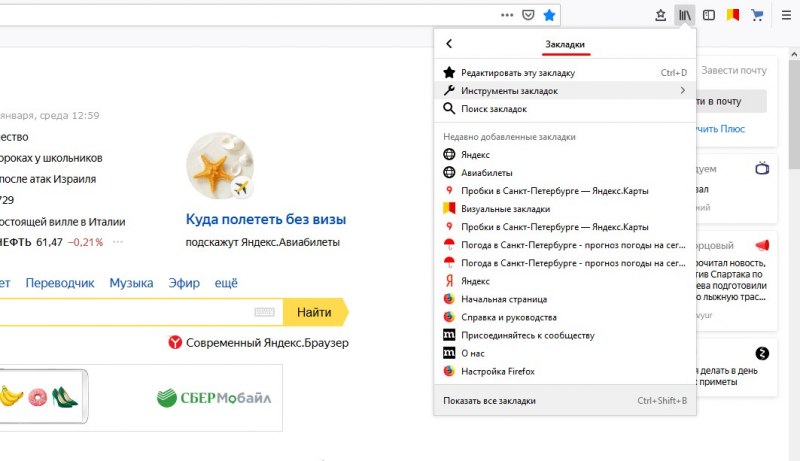This screenshot has height=461, width=800.
Task: Open Присоединяйтесь к сообществу bookmark
Action: [565, 336]
